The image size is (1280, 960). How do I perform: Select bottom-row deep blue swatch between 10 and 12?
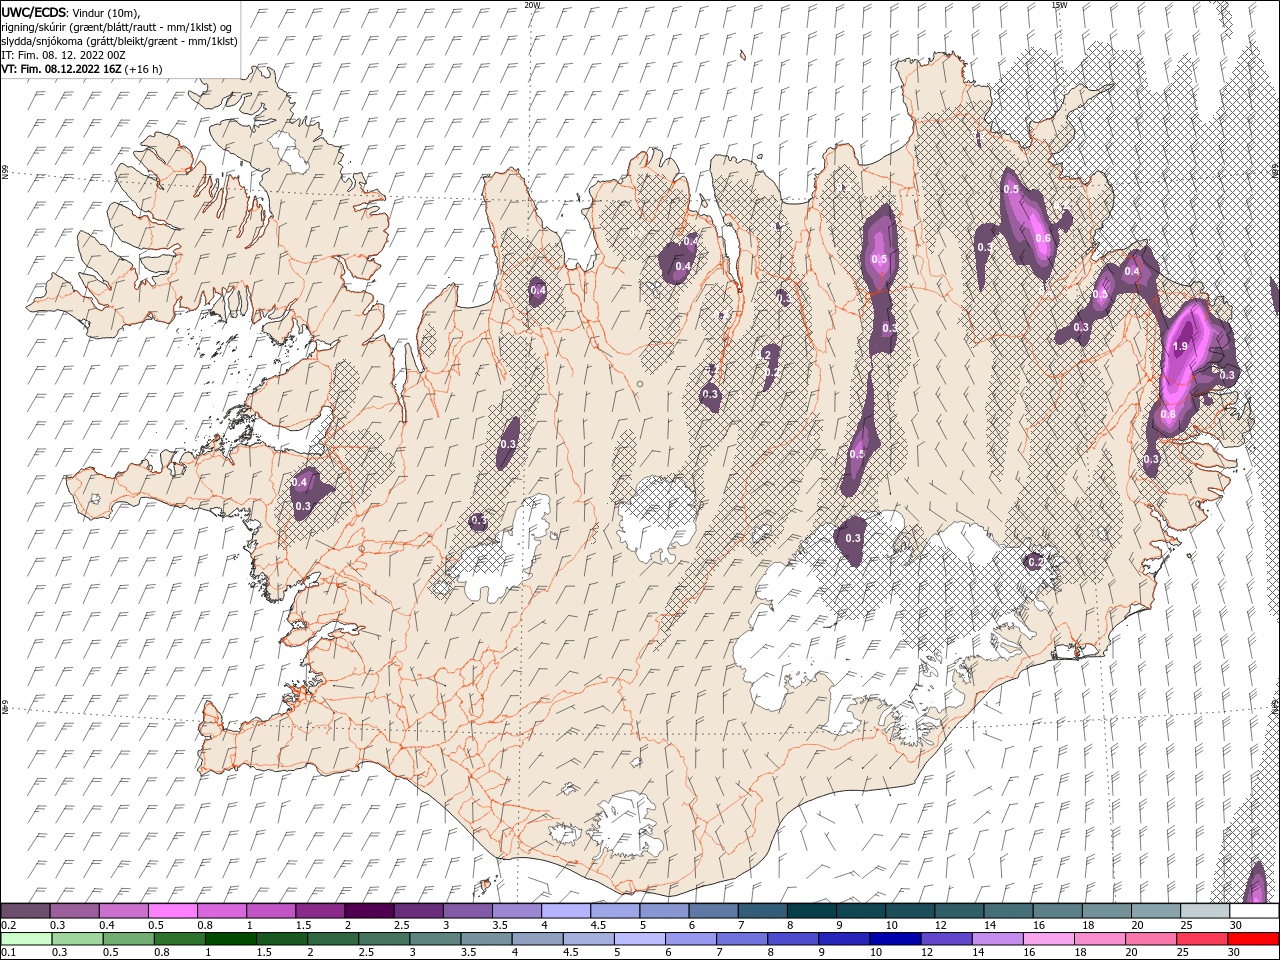point(897,940)
